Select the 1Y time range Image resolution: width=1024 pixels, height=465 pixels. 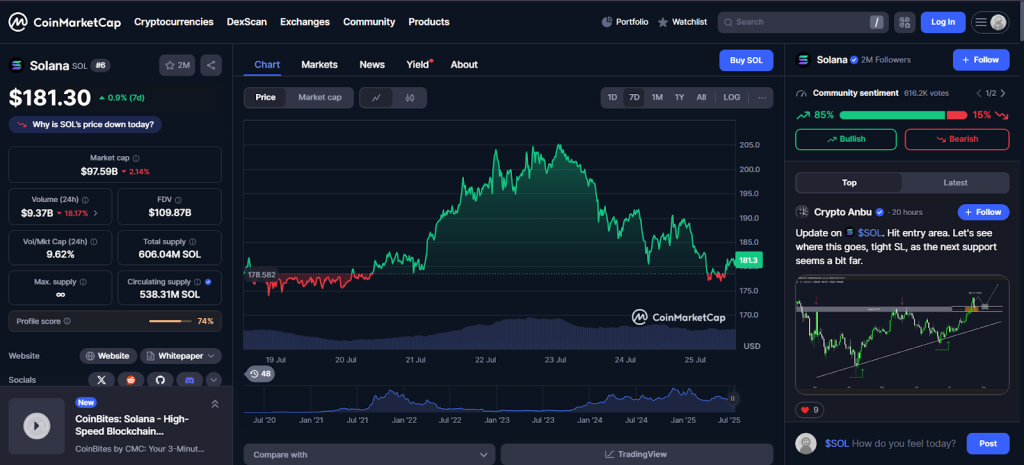coord(679,97)
